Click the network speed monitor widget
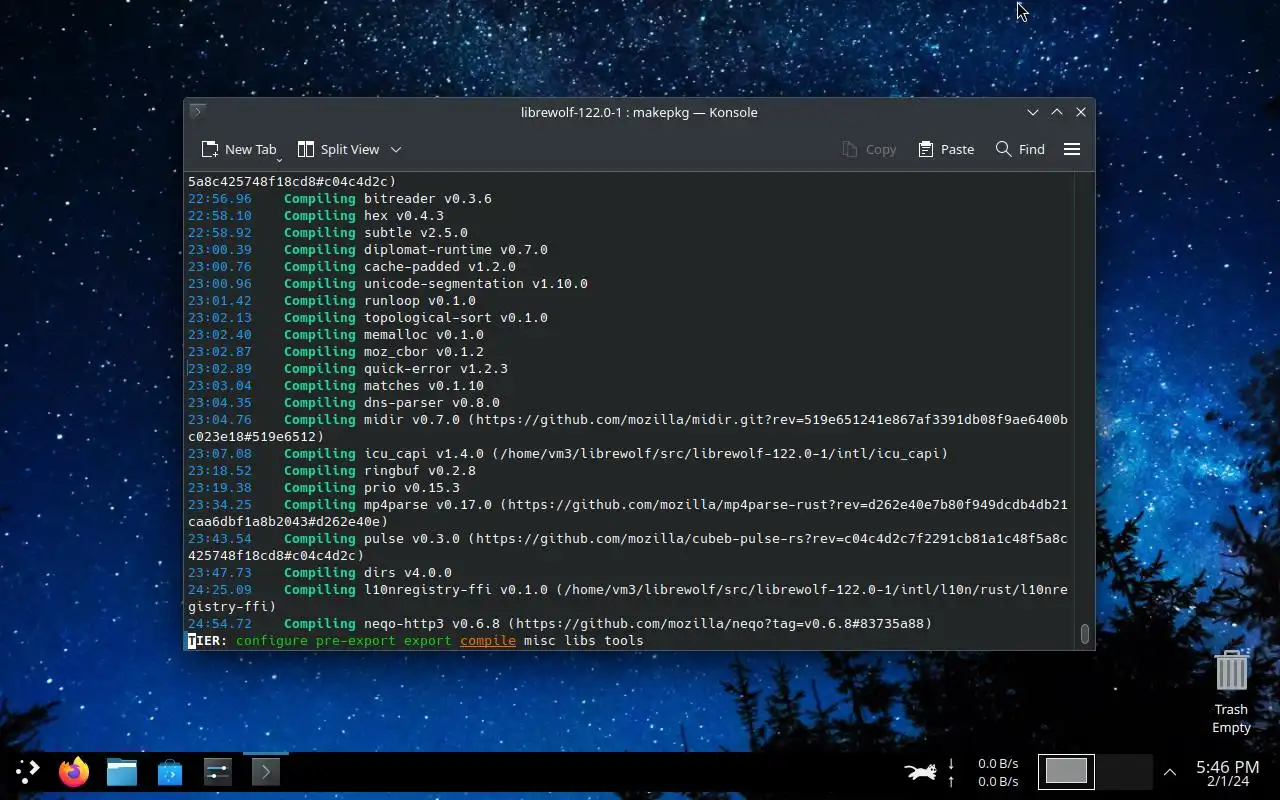 [x=983, y=772]
